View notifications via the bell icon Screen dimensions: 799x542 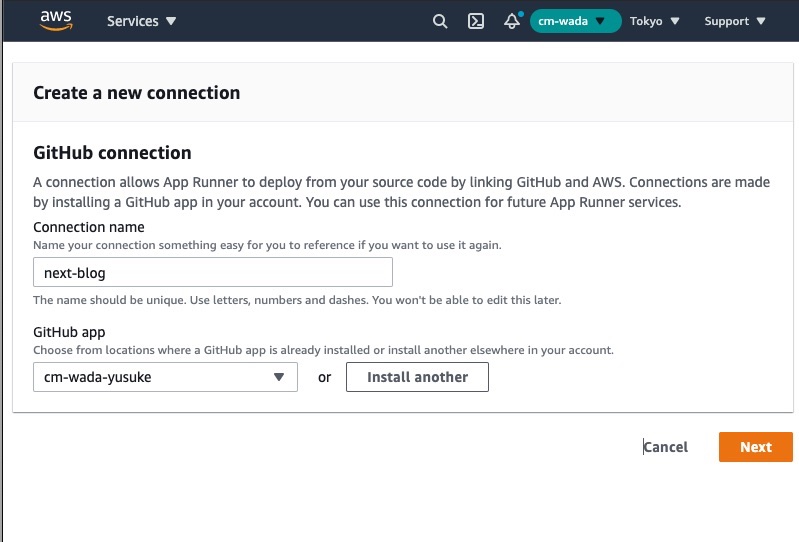point(512,21)
